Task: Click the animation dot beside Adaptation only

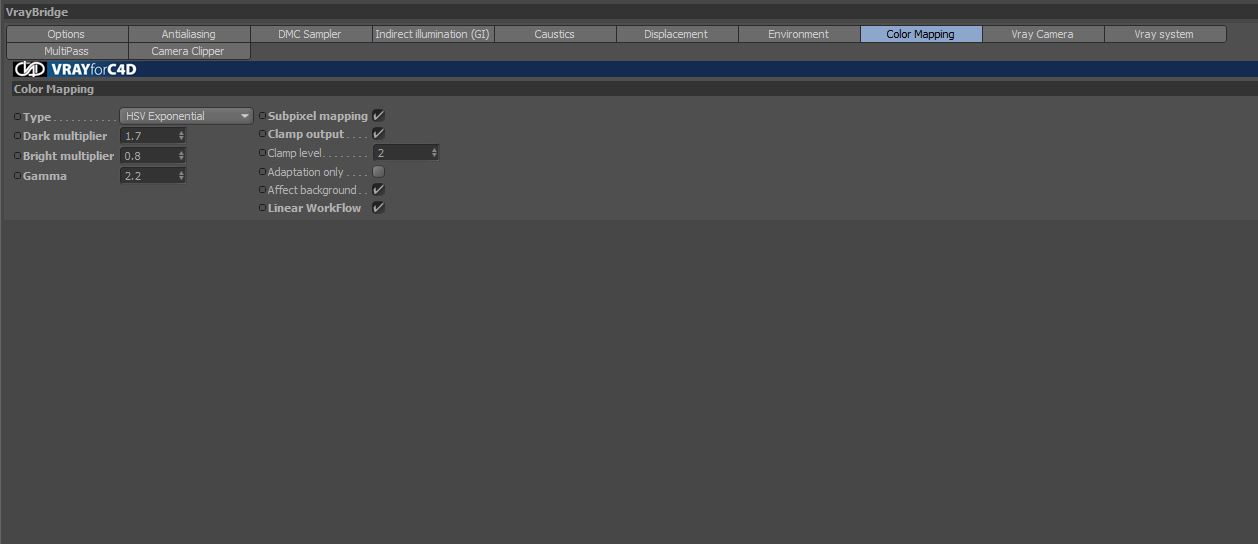Action: [x=262, y=172]
